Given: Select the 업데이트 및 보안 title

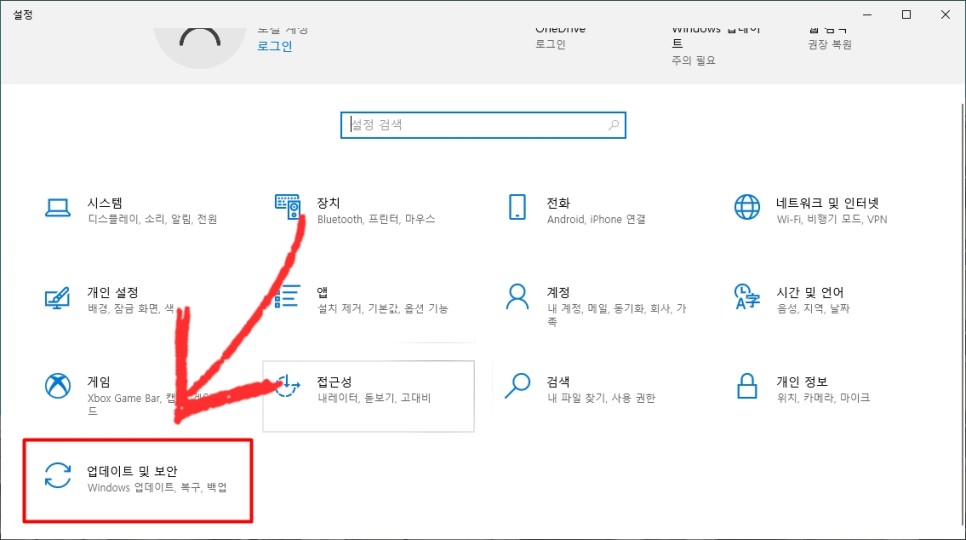Looking at the screenshot, I should pos(132,471).
